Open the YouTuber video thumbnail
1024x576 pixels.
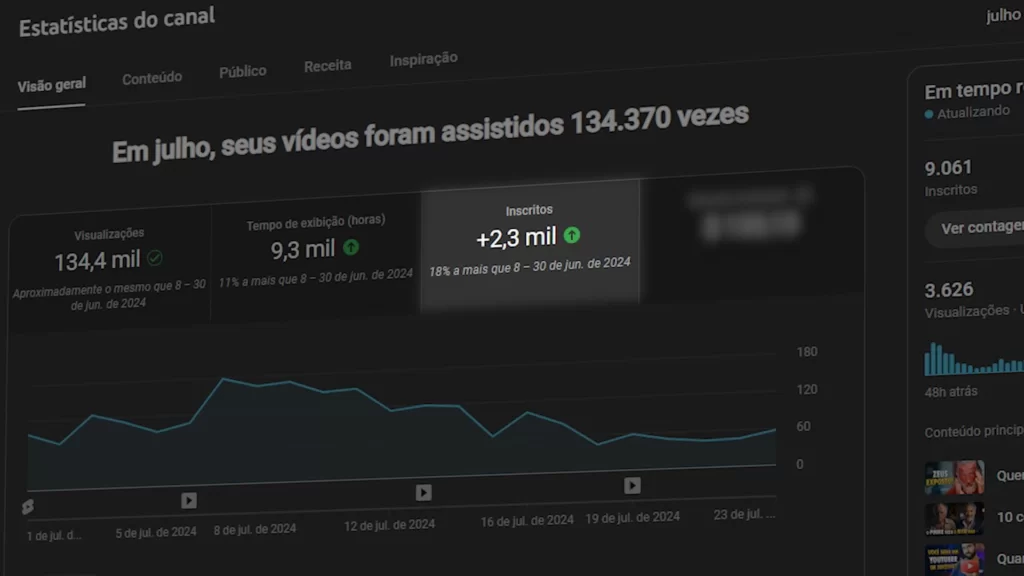954,560
